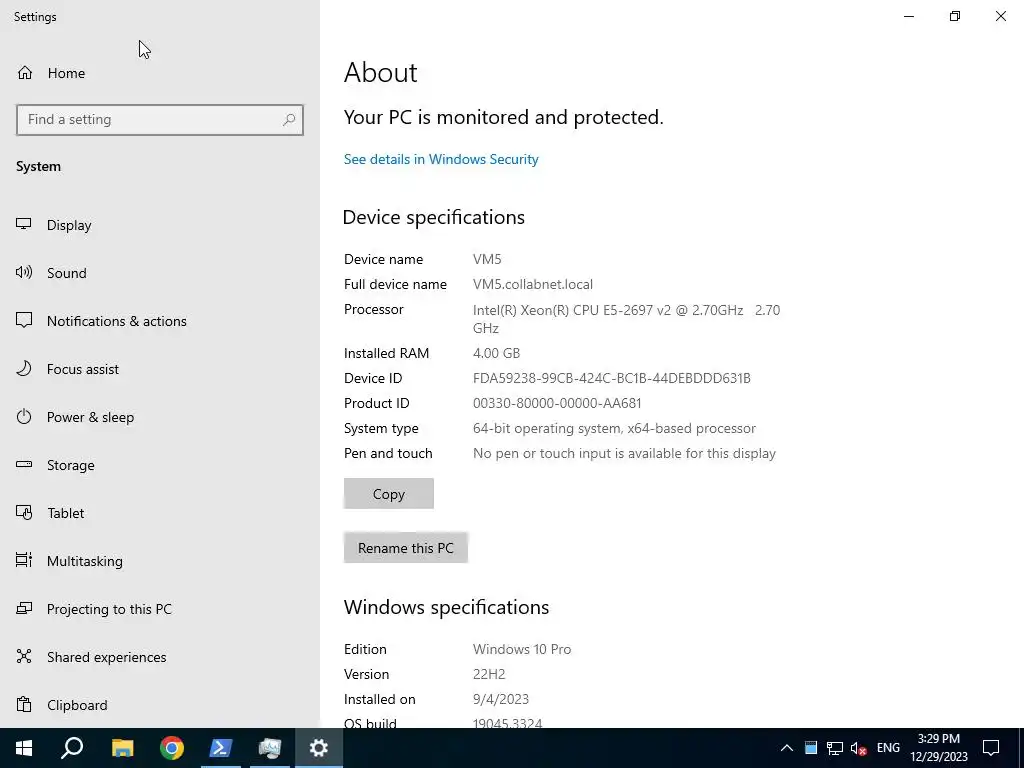Screen dimensions: 1024x768
Task: Switch to the computer management app in taskbar
Action: coord(270,748)
